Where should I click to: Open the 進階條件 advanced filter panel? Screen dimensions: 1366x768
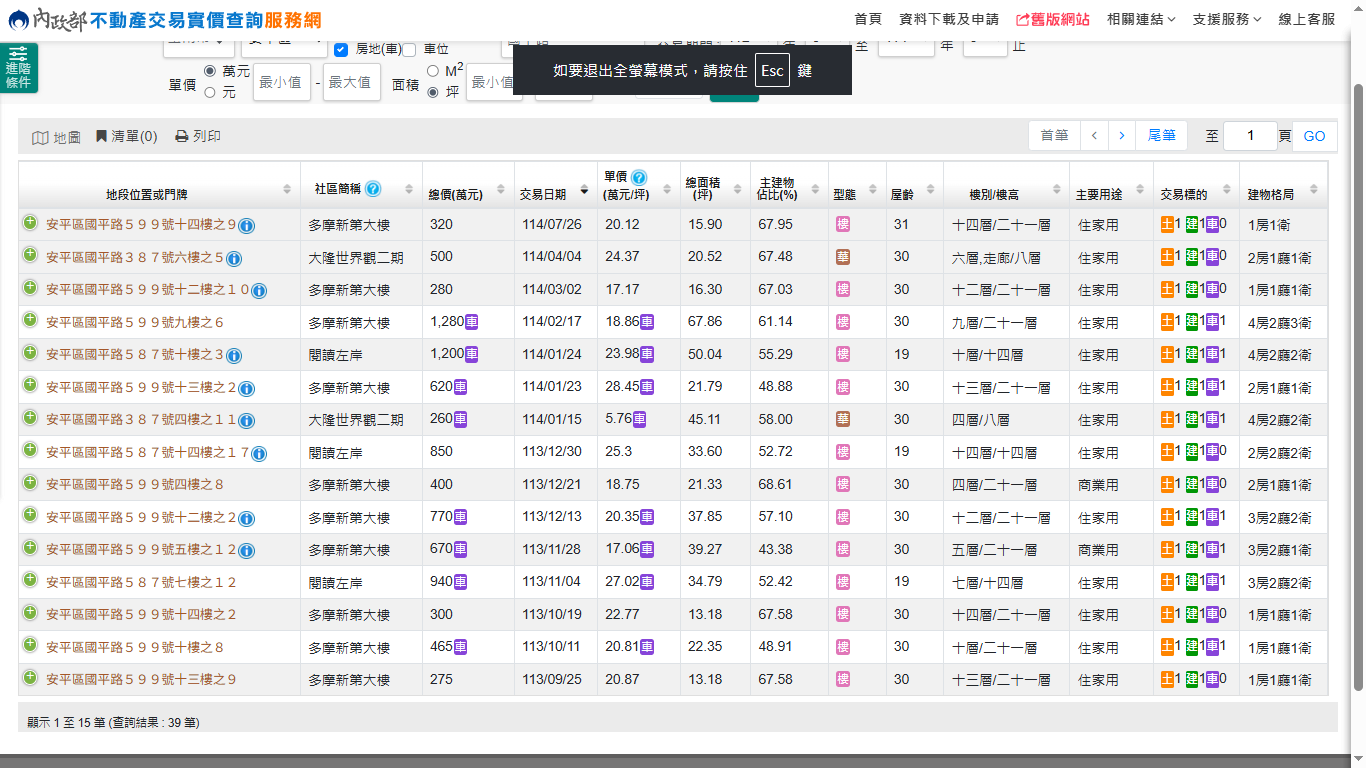[x=18, y=68]
